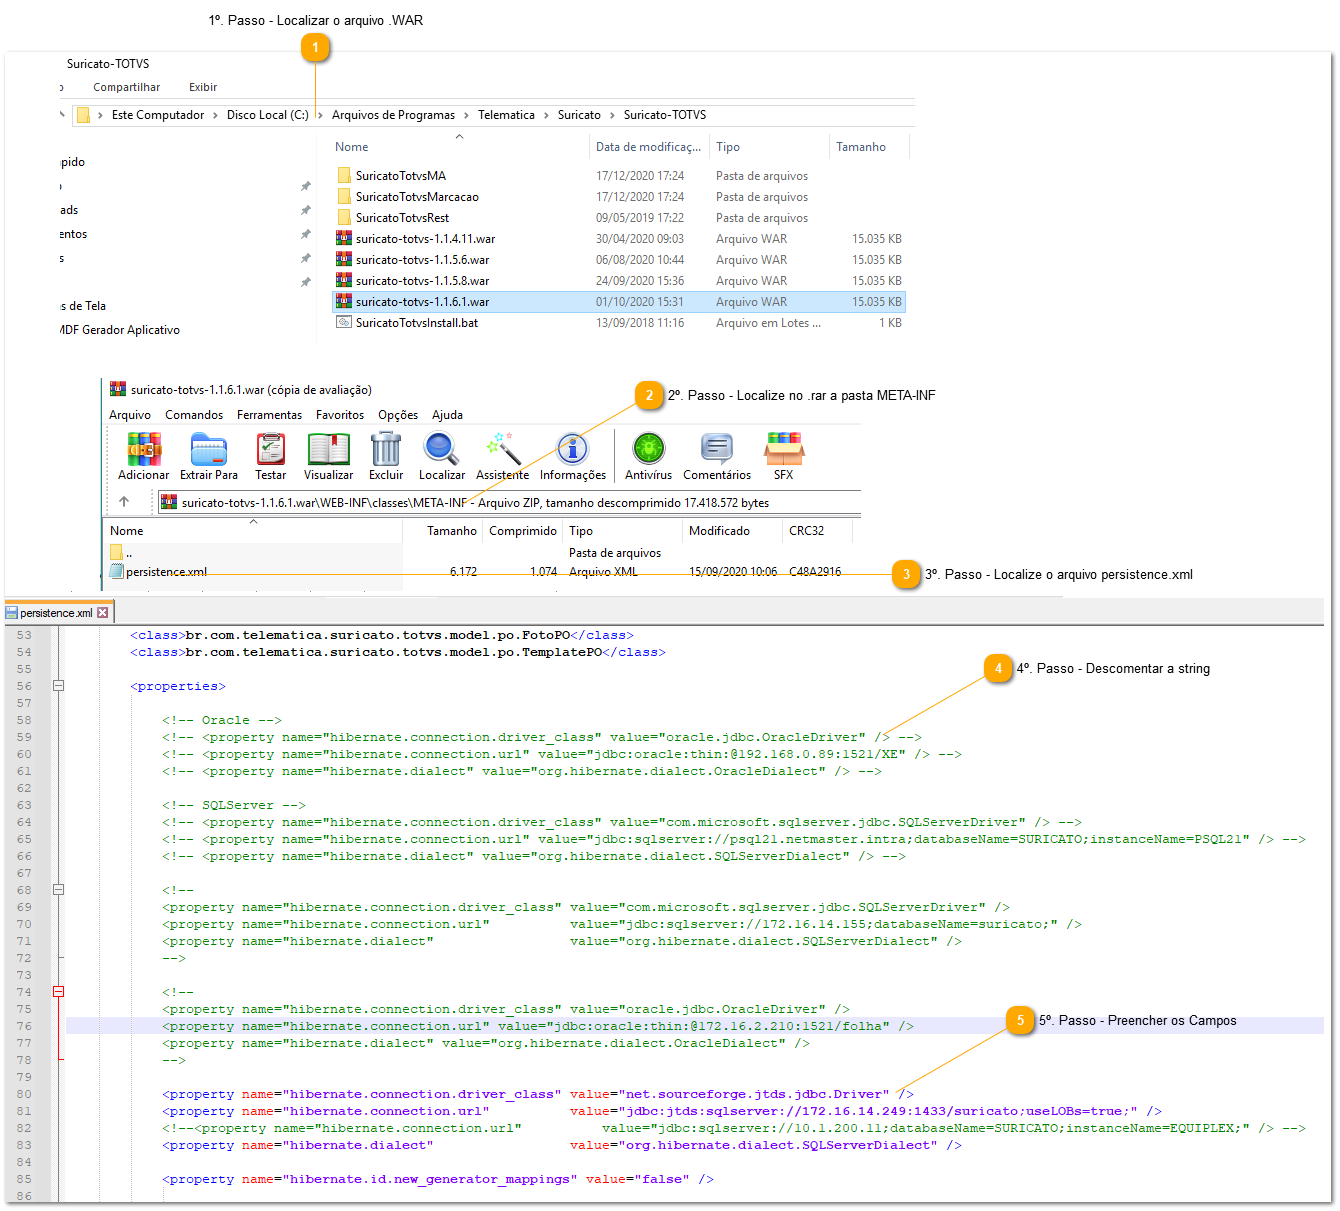Collapse the red fold marker at line 74
The image size is (1340, 1211).
tap(58, 992)
